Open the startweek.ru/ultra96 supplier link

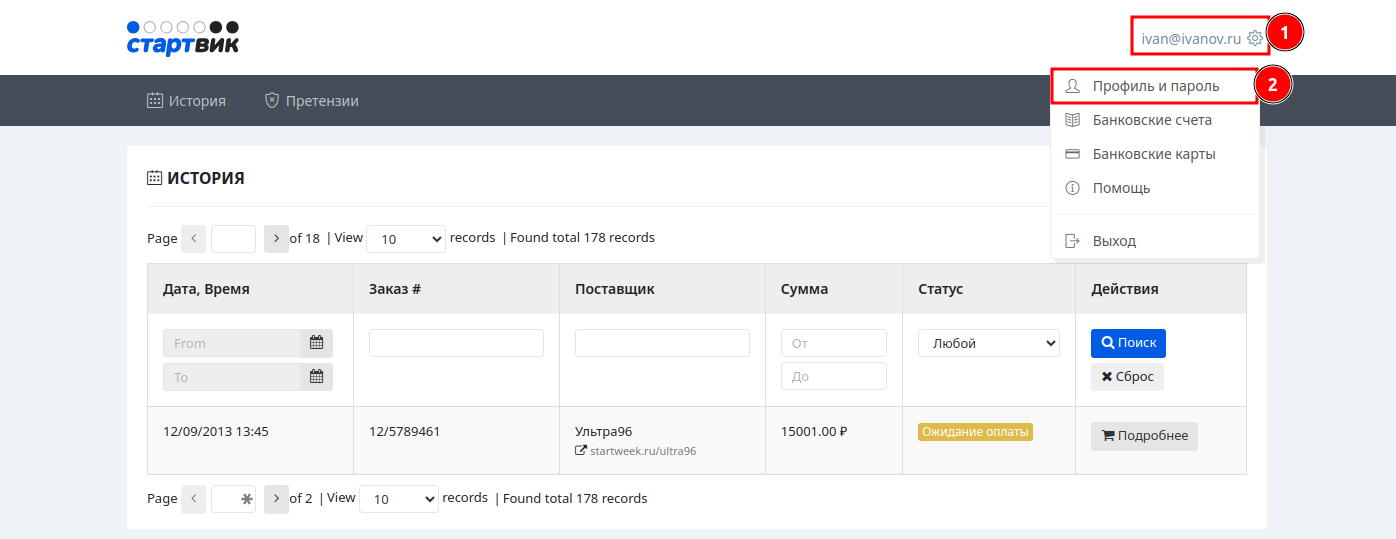(642, 451)
